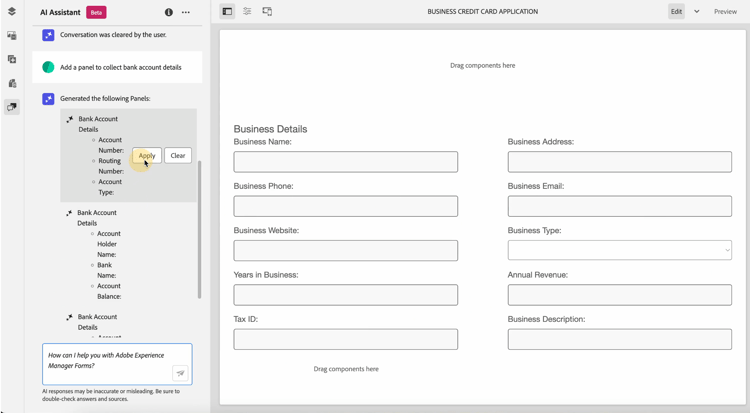Open the assets icon in the left rail
The height and width of the screenshot is (413, 750).
click(12, 35)
